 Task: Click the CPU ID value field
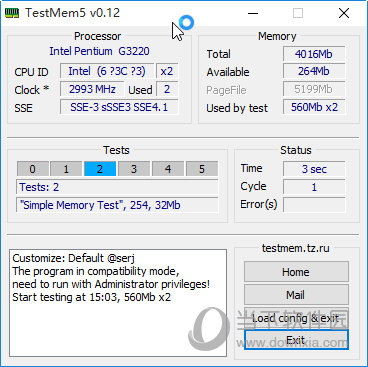click(x=107, y=71)
